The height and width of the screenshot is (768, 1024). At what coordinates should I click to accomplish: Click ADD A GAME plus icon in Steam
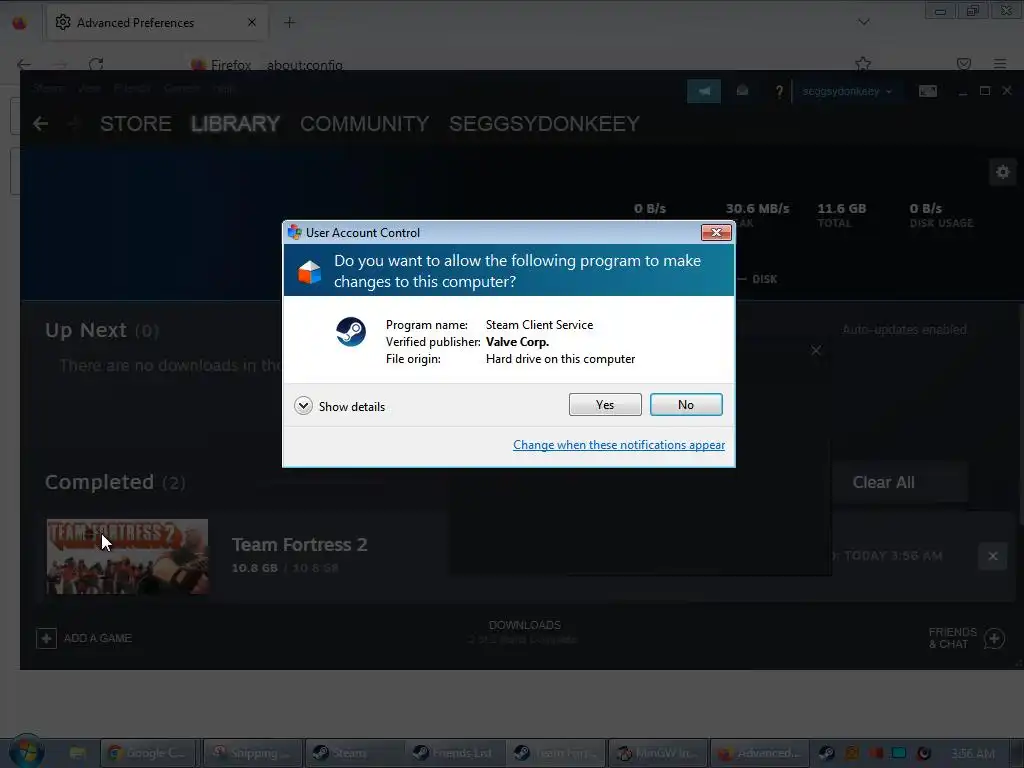coord(46,638)
